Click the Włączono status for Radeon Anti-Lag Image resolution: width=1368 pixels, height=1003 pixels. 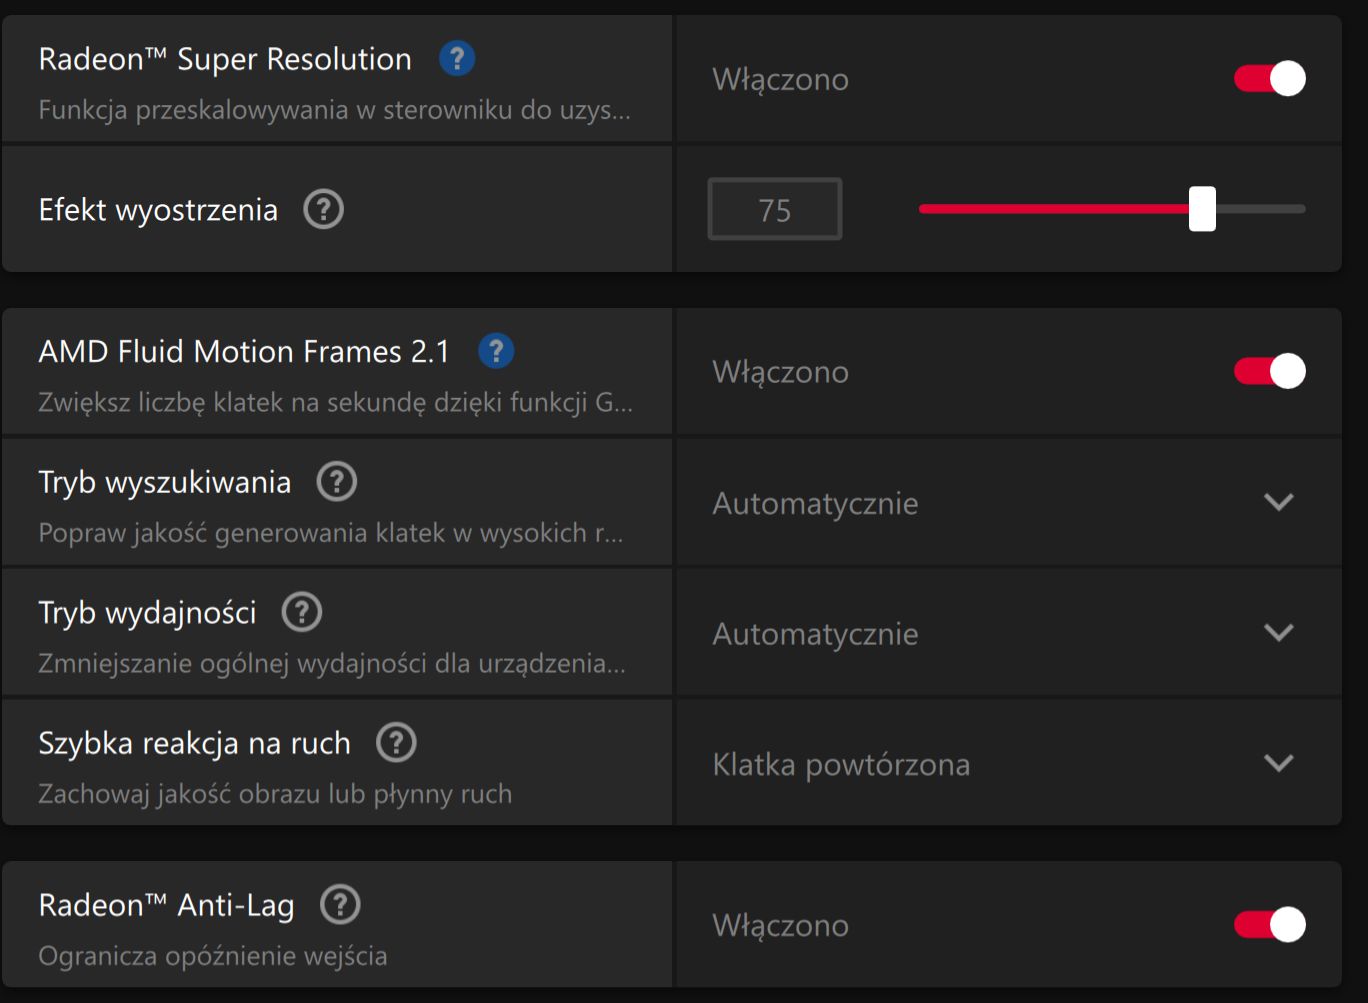(x=781, y=926)
